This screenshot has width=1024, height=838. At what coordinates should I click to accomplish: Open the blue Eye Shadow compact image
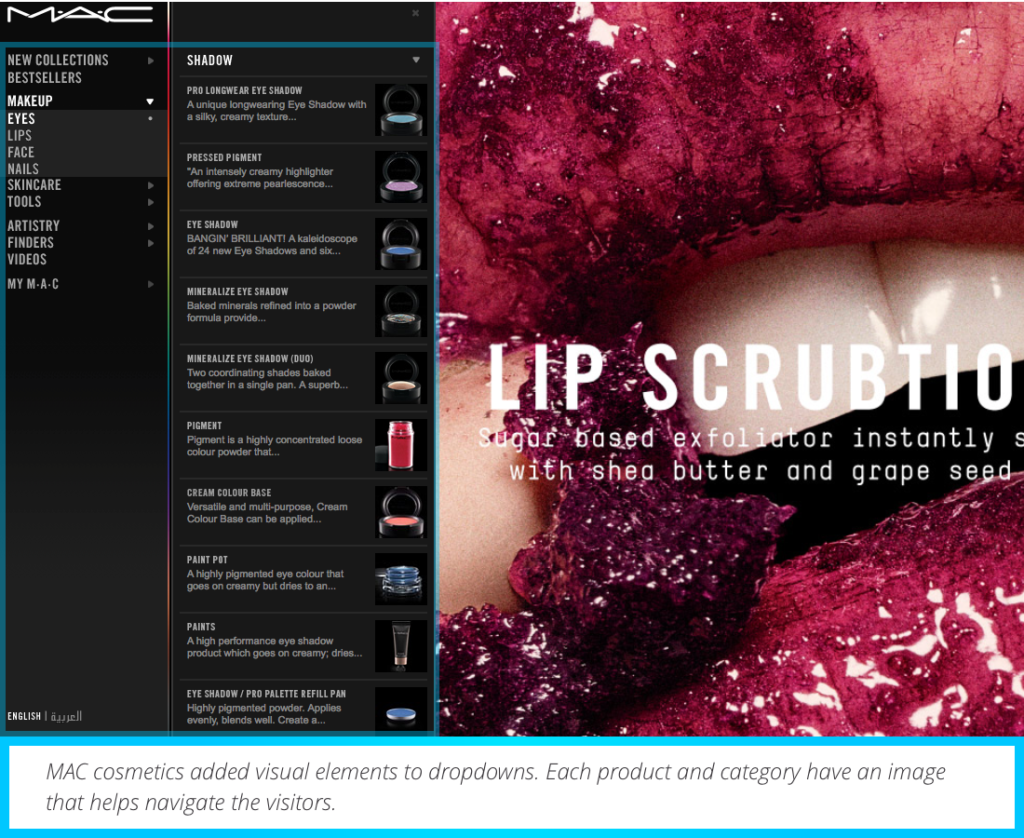(x=401, y=244)
